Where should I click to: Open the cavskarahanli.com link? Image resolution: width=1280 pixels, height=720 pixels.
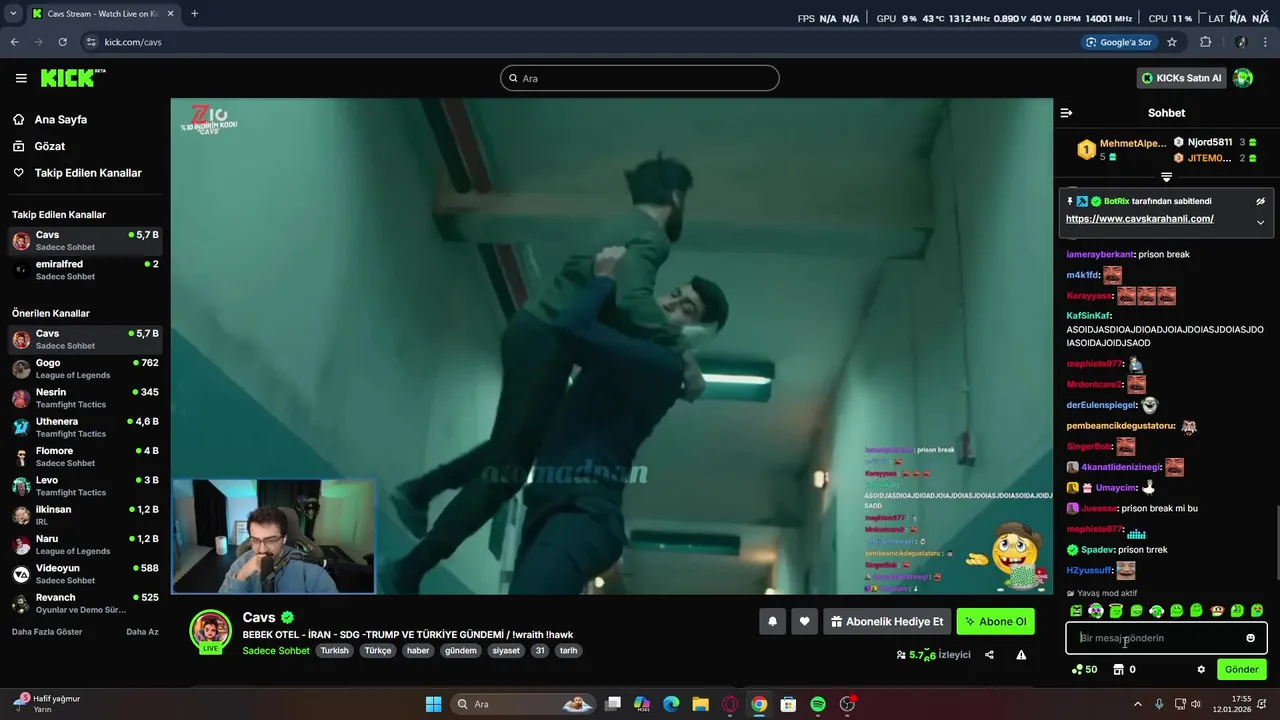(x=1139, y=219)
